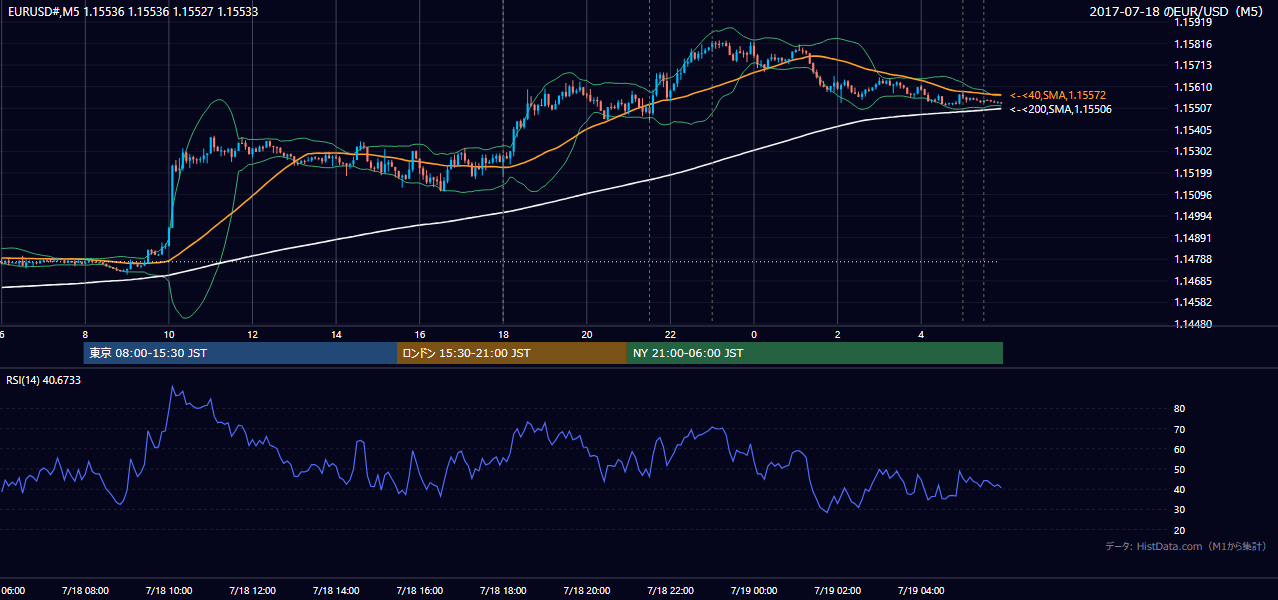
Task: Click price axis value 1.14994
Action: 1194,216
